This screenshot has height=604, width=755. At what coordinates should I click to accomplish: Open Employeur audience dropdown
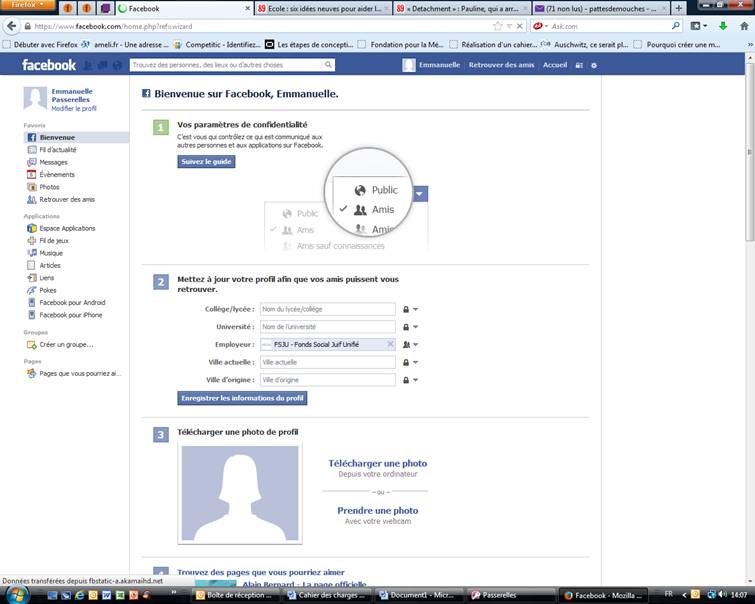pos(410,344)
